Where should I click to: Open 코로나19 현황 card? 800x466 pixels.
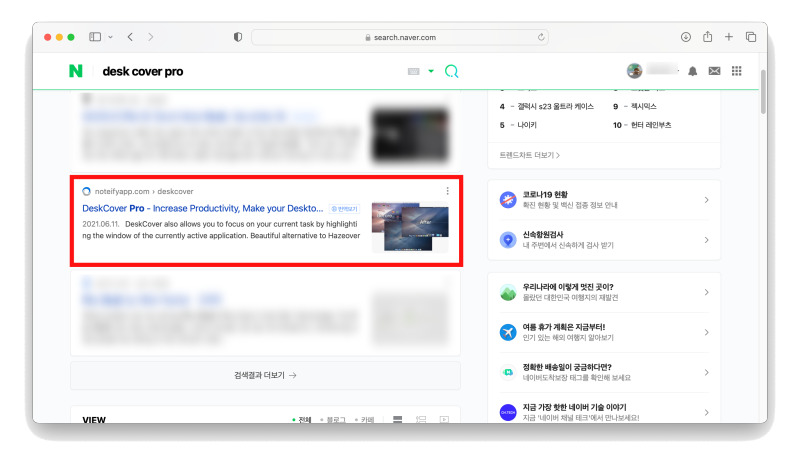pos(604,200)
